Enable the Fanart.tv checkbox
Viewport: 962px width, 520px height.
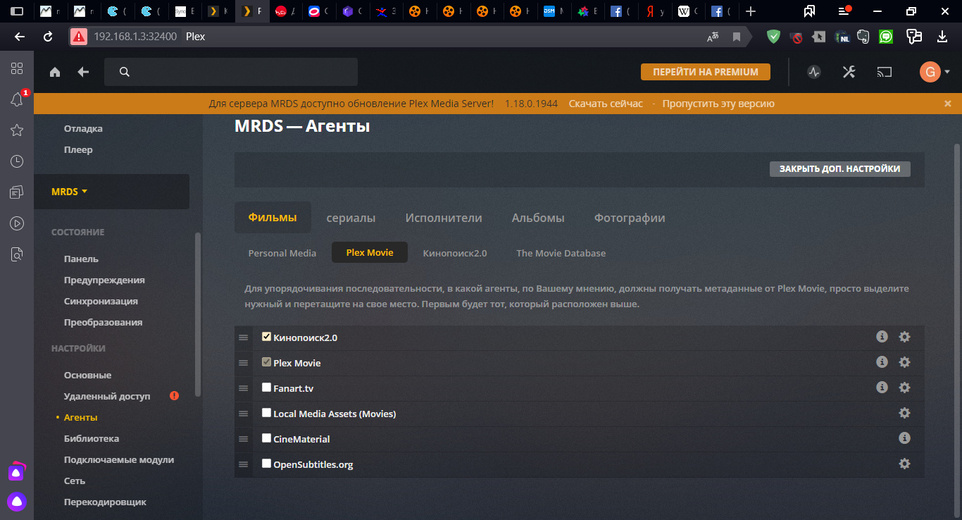(266, 387)
